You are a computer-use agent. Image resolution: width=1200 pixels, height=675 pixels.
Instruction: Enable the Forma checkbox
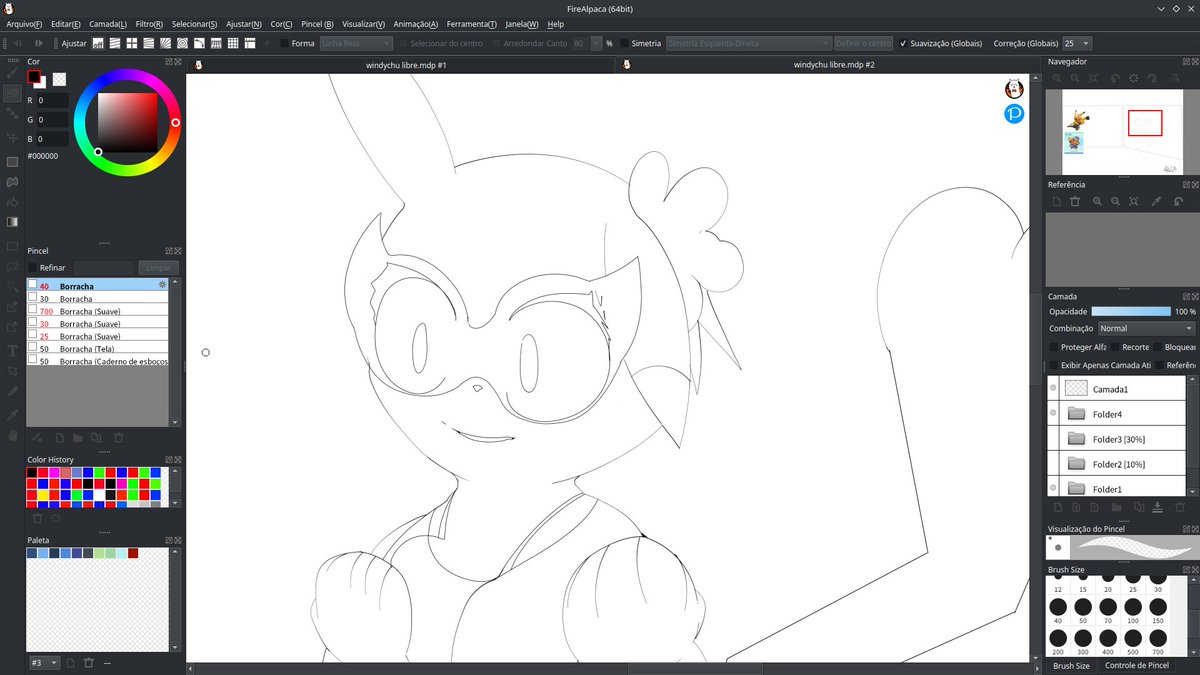pyautogui.click(x=285, y=43)
